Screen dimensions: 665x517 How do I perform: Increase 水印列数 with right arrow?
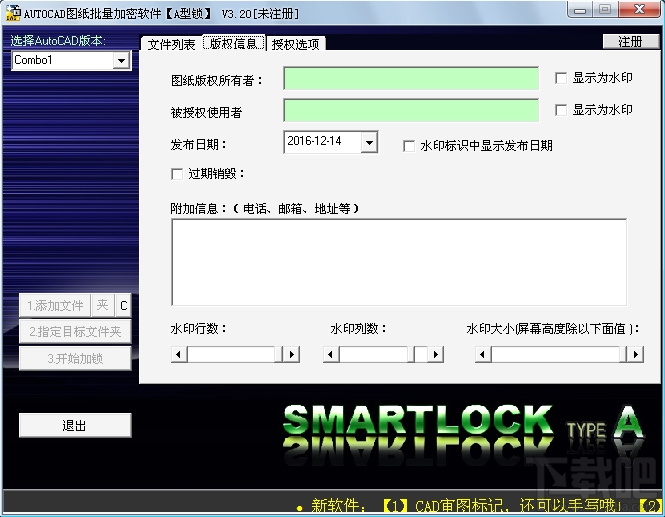[x=436, y=354]
